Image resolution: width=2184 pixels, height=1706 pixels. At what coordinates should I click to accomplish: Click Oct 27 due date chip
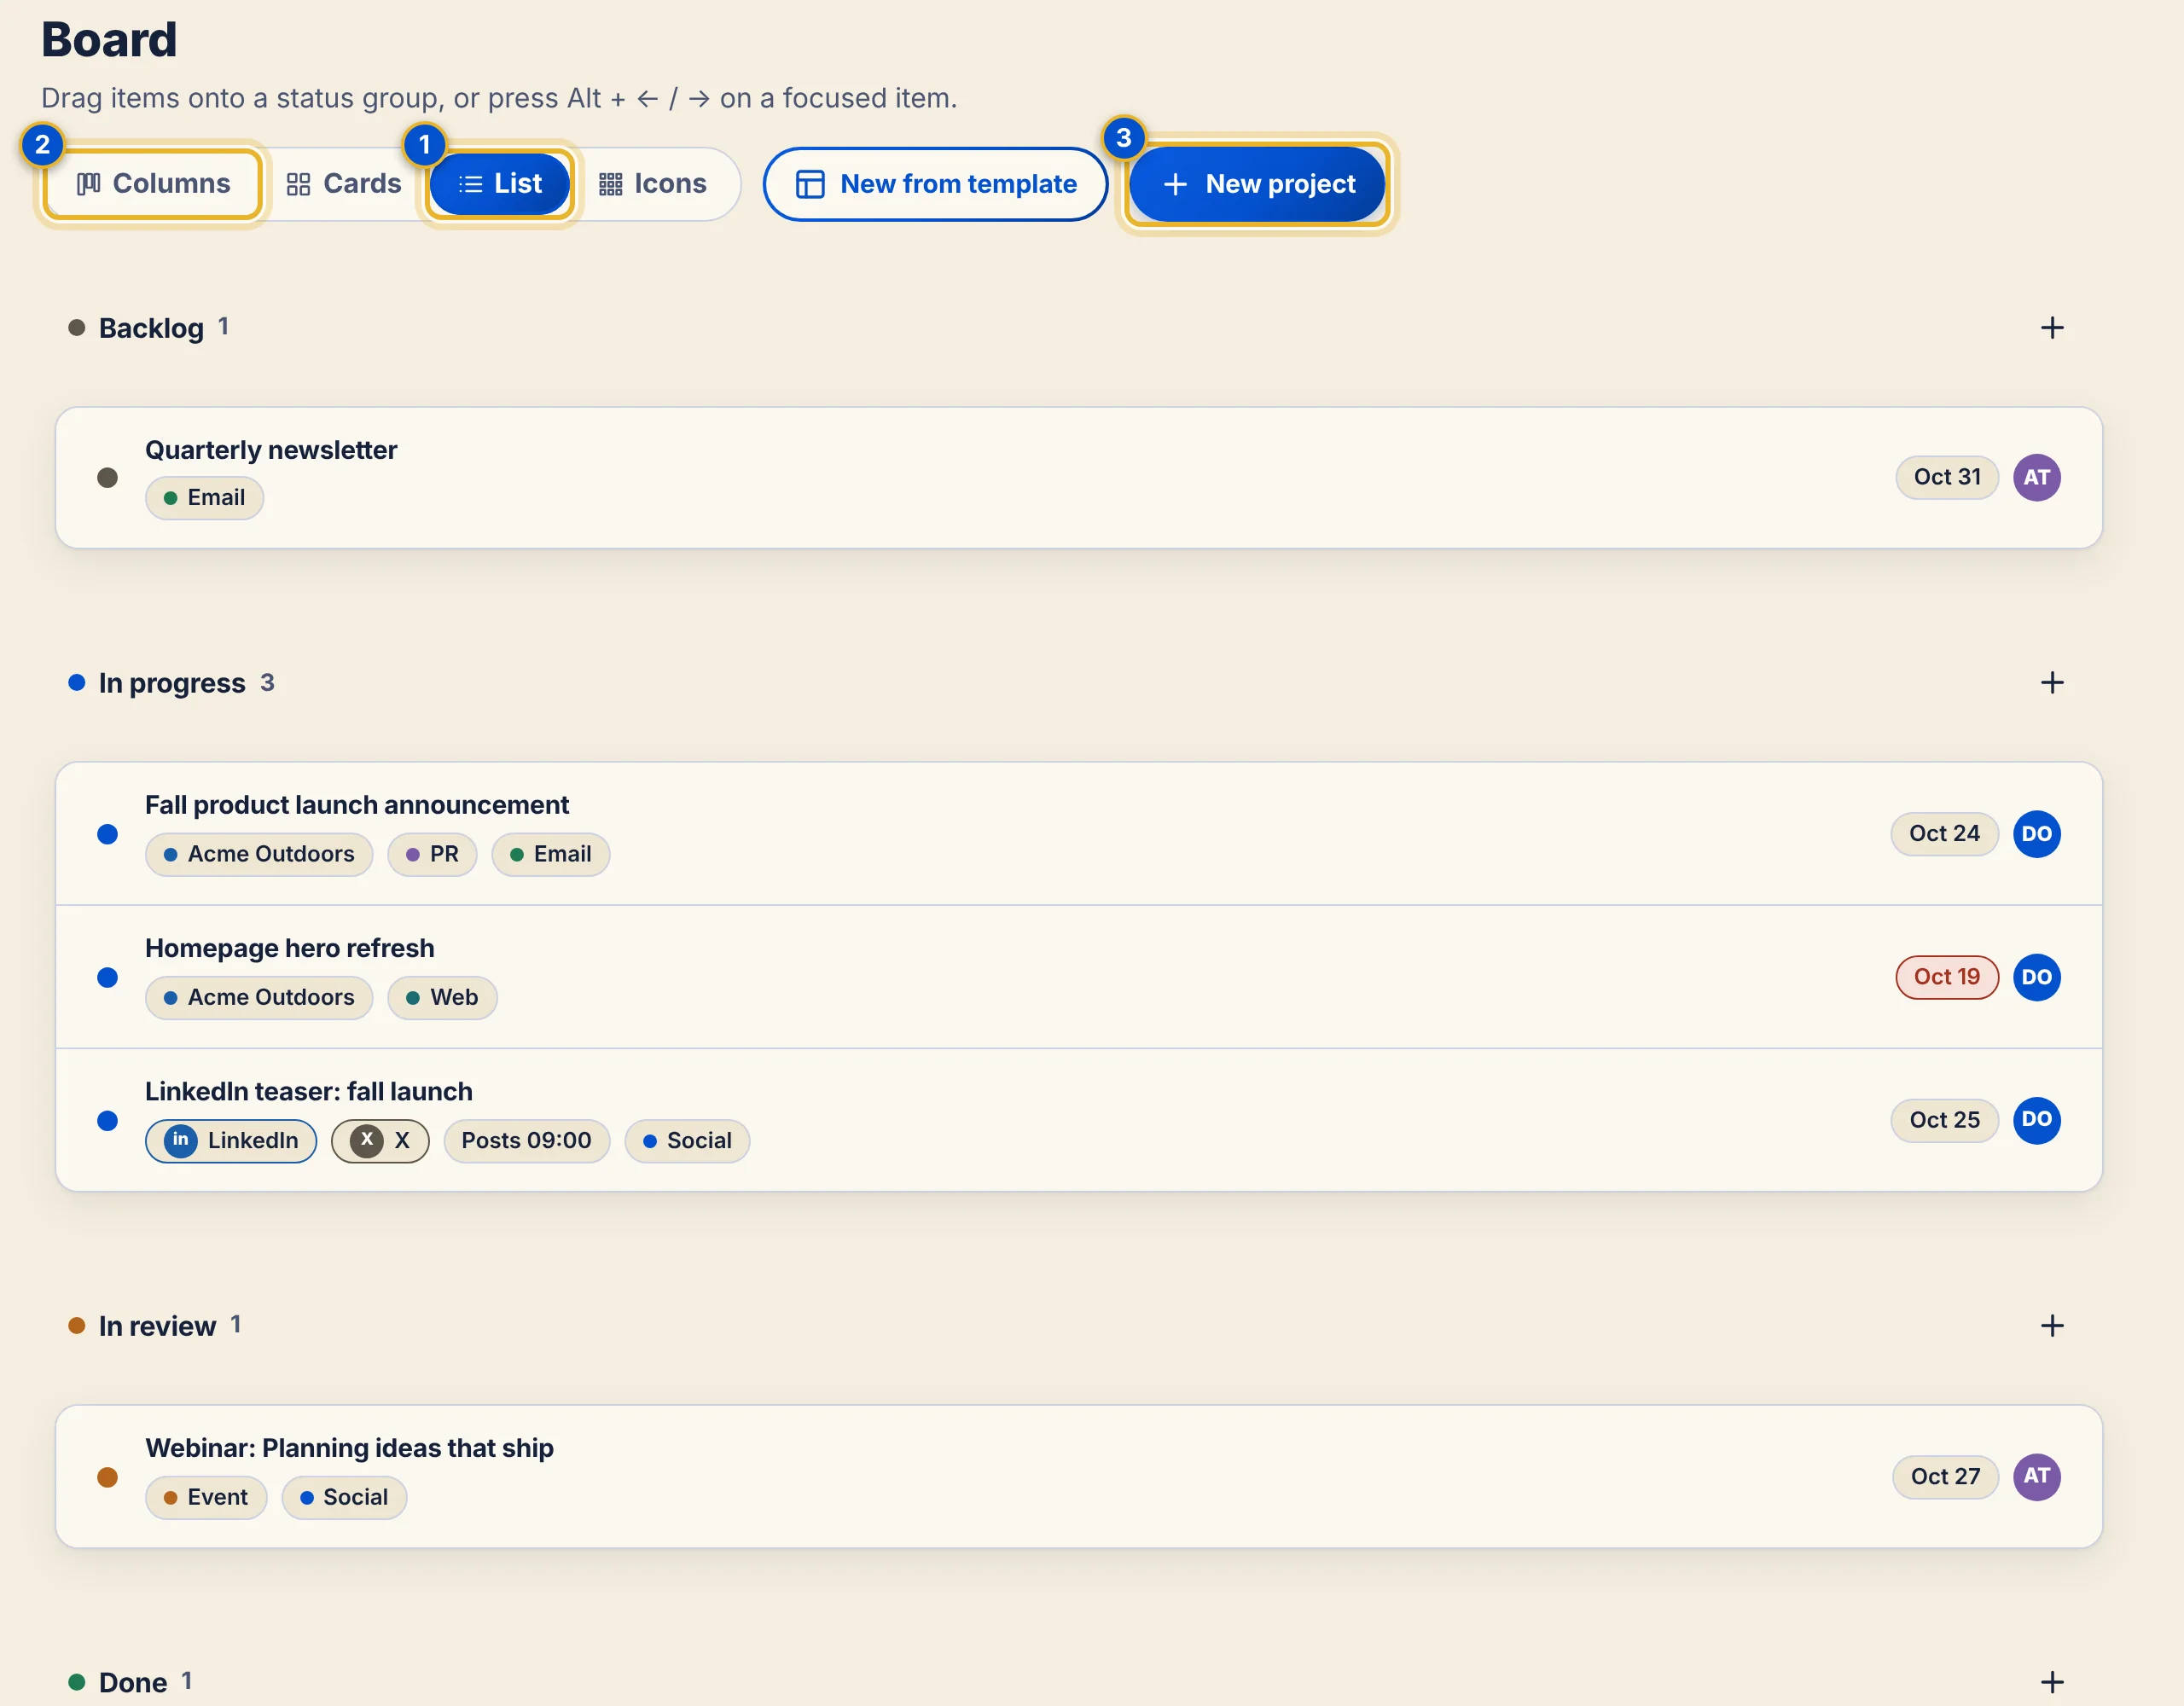pos(1945,1477)
